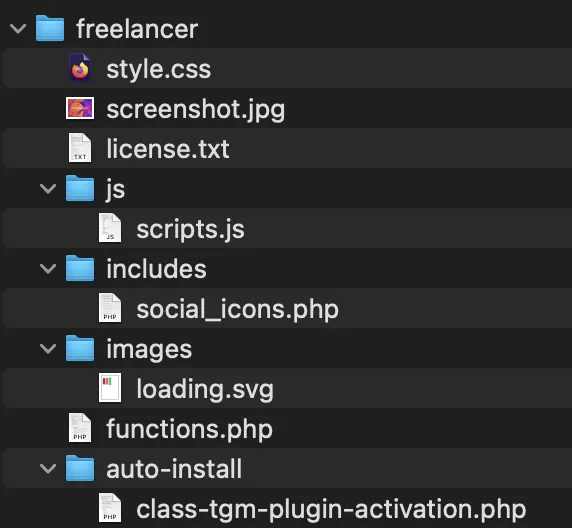
Task: Select the license.txt file name
Action: pyautogui.click(x=168, y=149)
